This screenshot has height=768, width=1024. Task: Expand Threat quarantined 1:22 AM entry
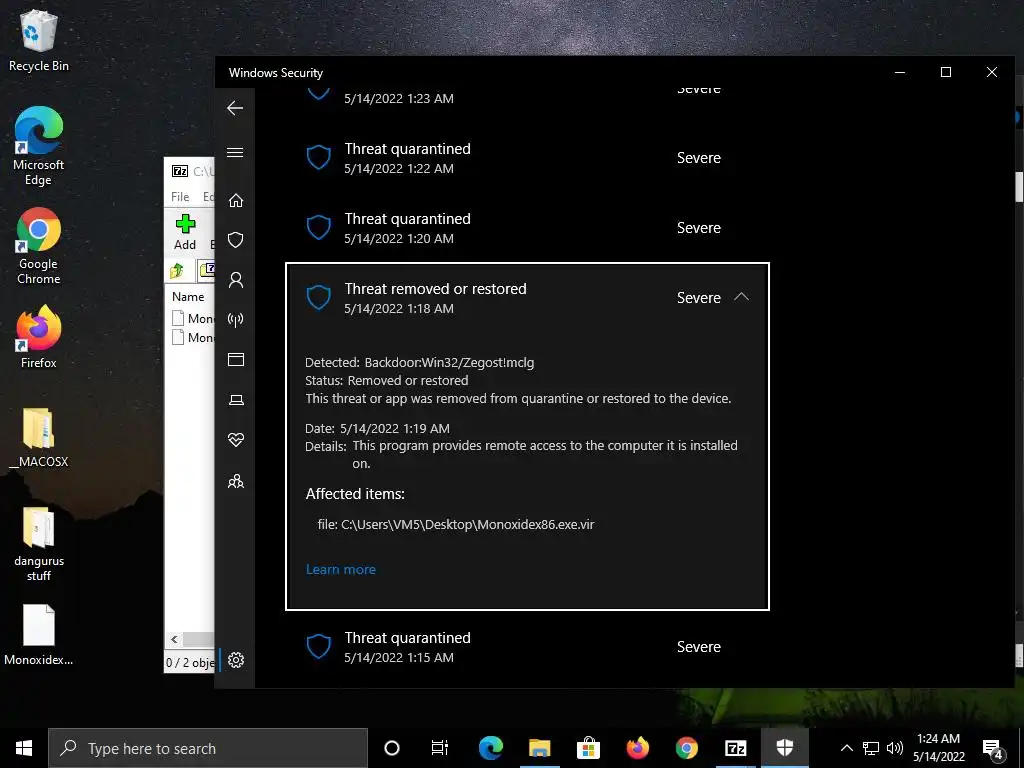(x=528, y=158)
